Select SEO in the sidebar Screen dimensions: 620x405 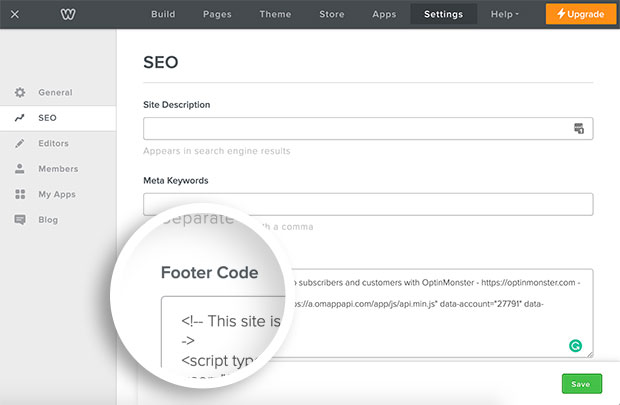click(x=58, y=118)
